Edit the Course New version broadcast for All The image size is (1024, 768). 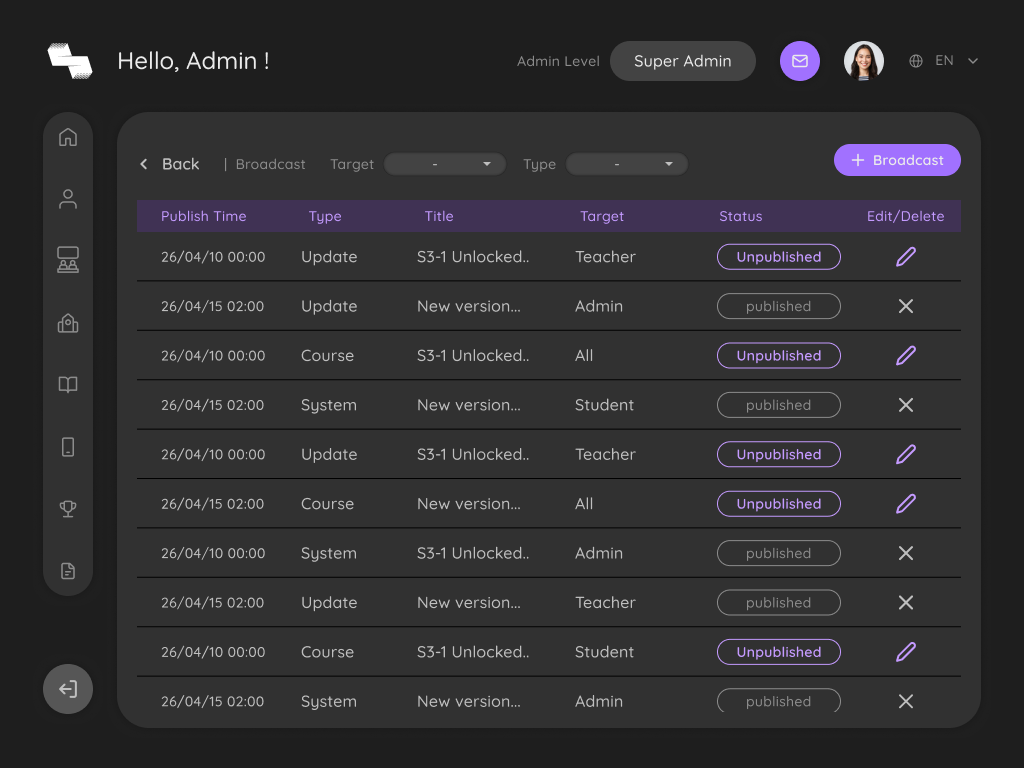[x=906, y=504]
